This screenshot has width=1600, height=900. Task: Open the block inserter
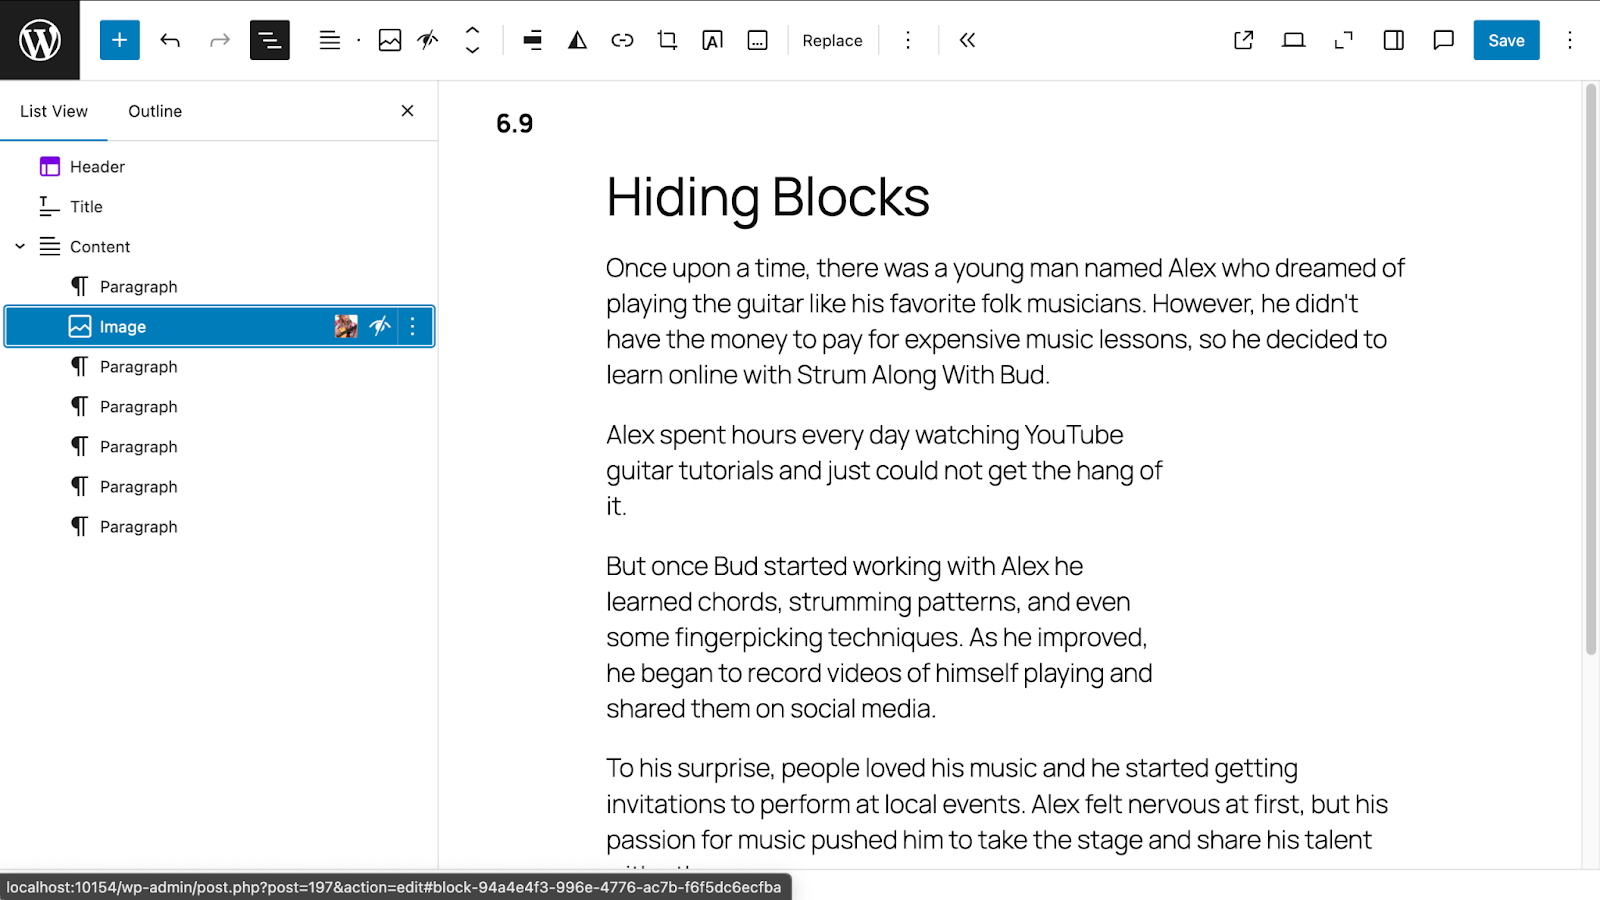point(119,40)
